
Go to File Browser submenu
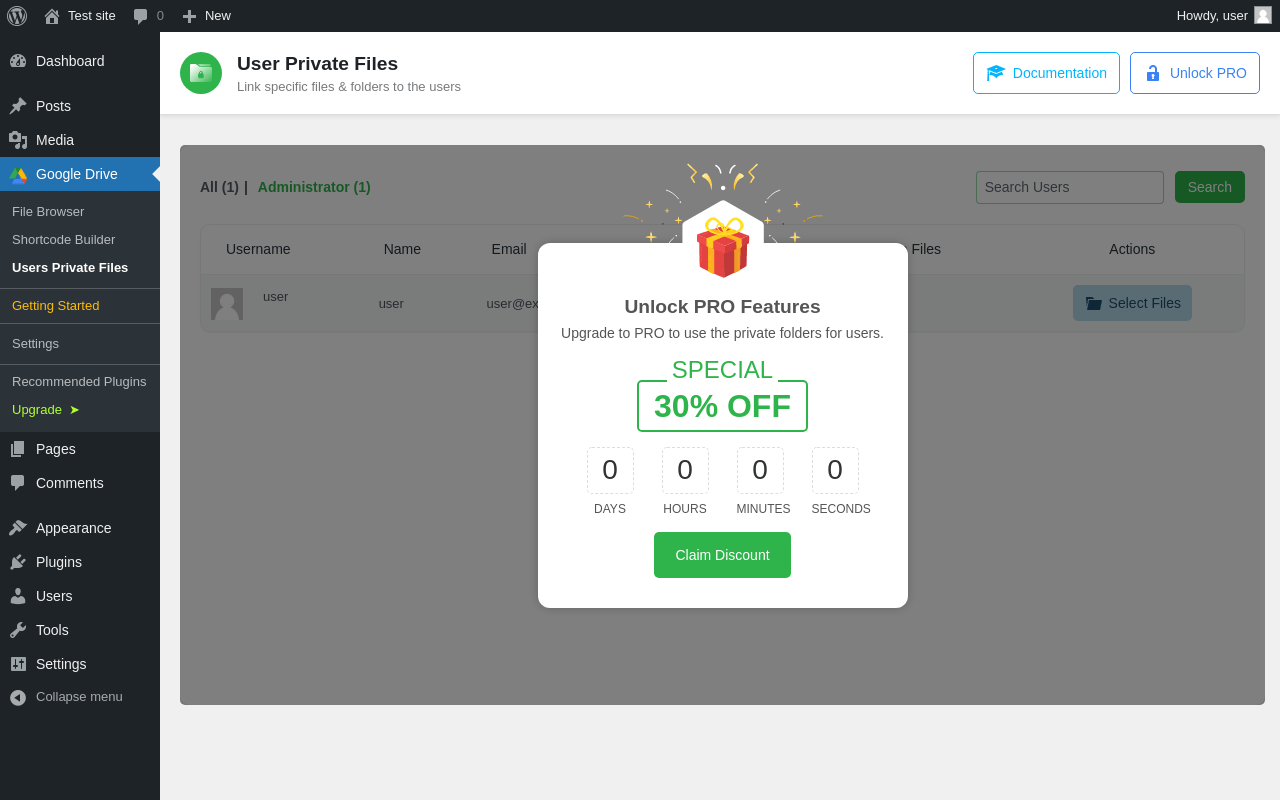pyautogui.click(x=48, y=212)
